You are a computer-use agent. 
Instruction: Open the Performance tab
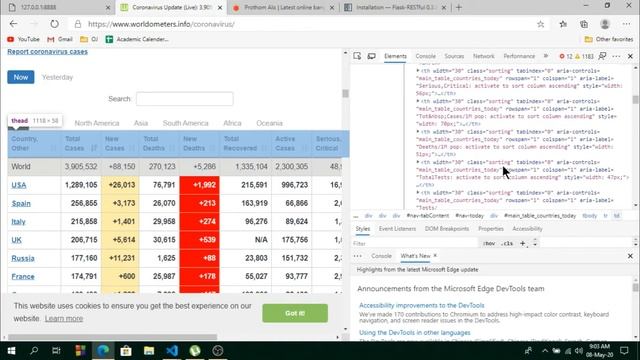click(519, 56)
